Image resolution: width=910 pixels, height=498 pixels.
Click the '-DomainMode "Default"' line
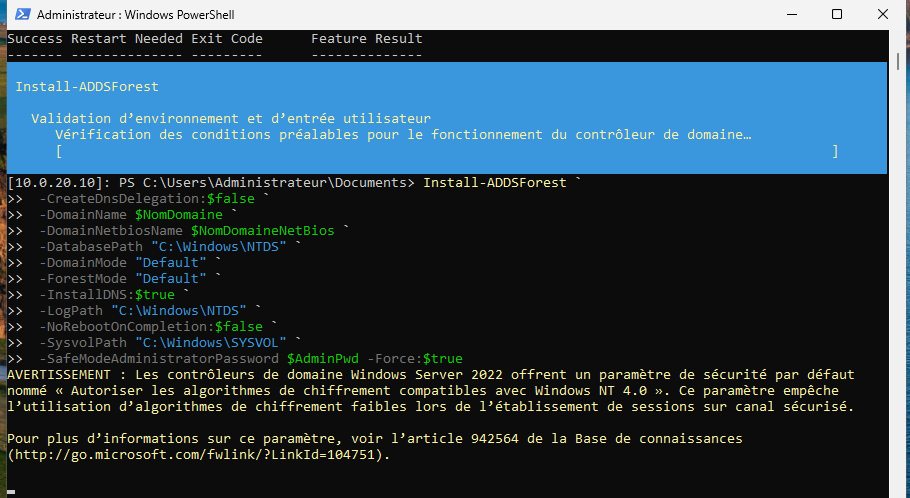pos(123,262)
